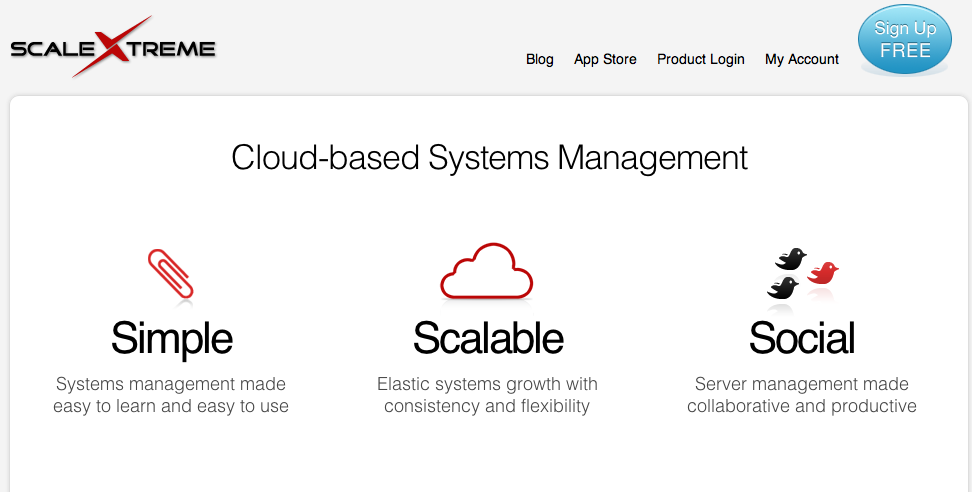Go to the App Store link
The image size is (972, 492).
(605, 59)
